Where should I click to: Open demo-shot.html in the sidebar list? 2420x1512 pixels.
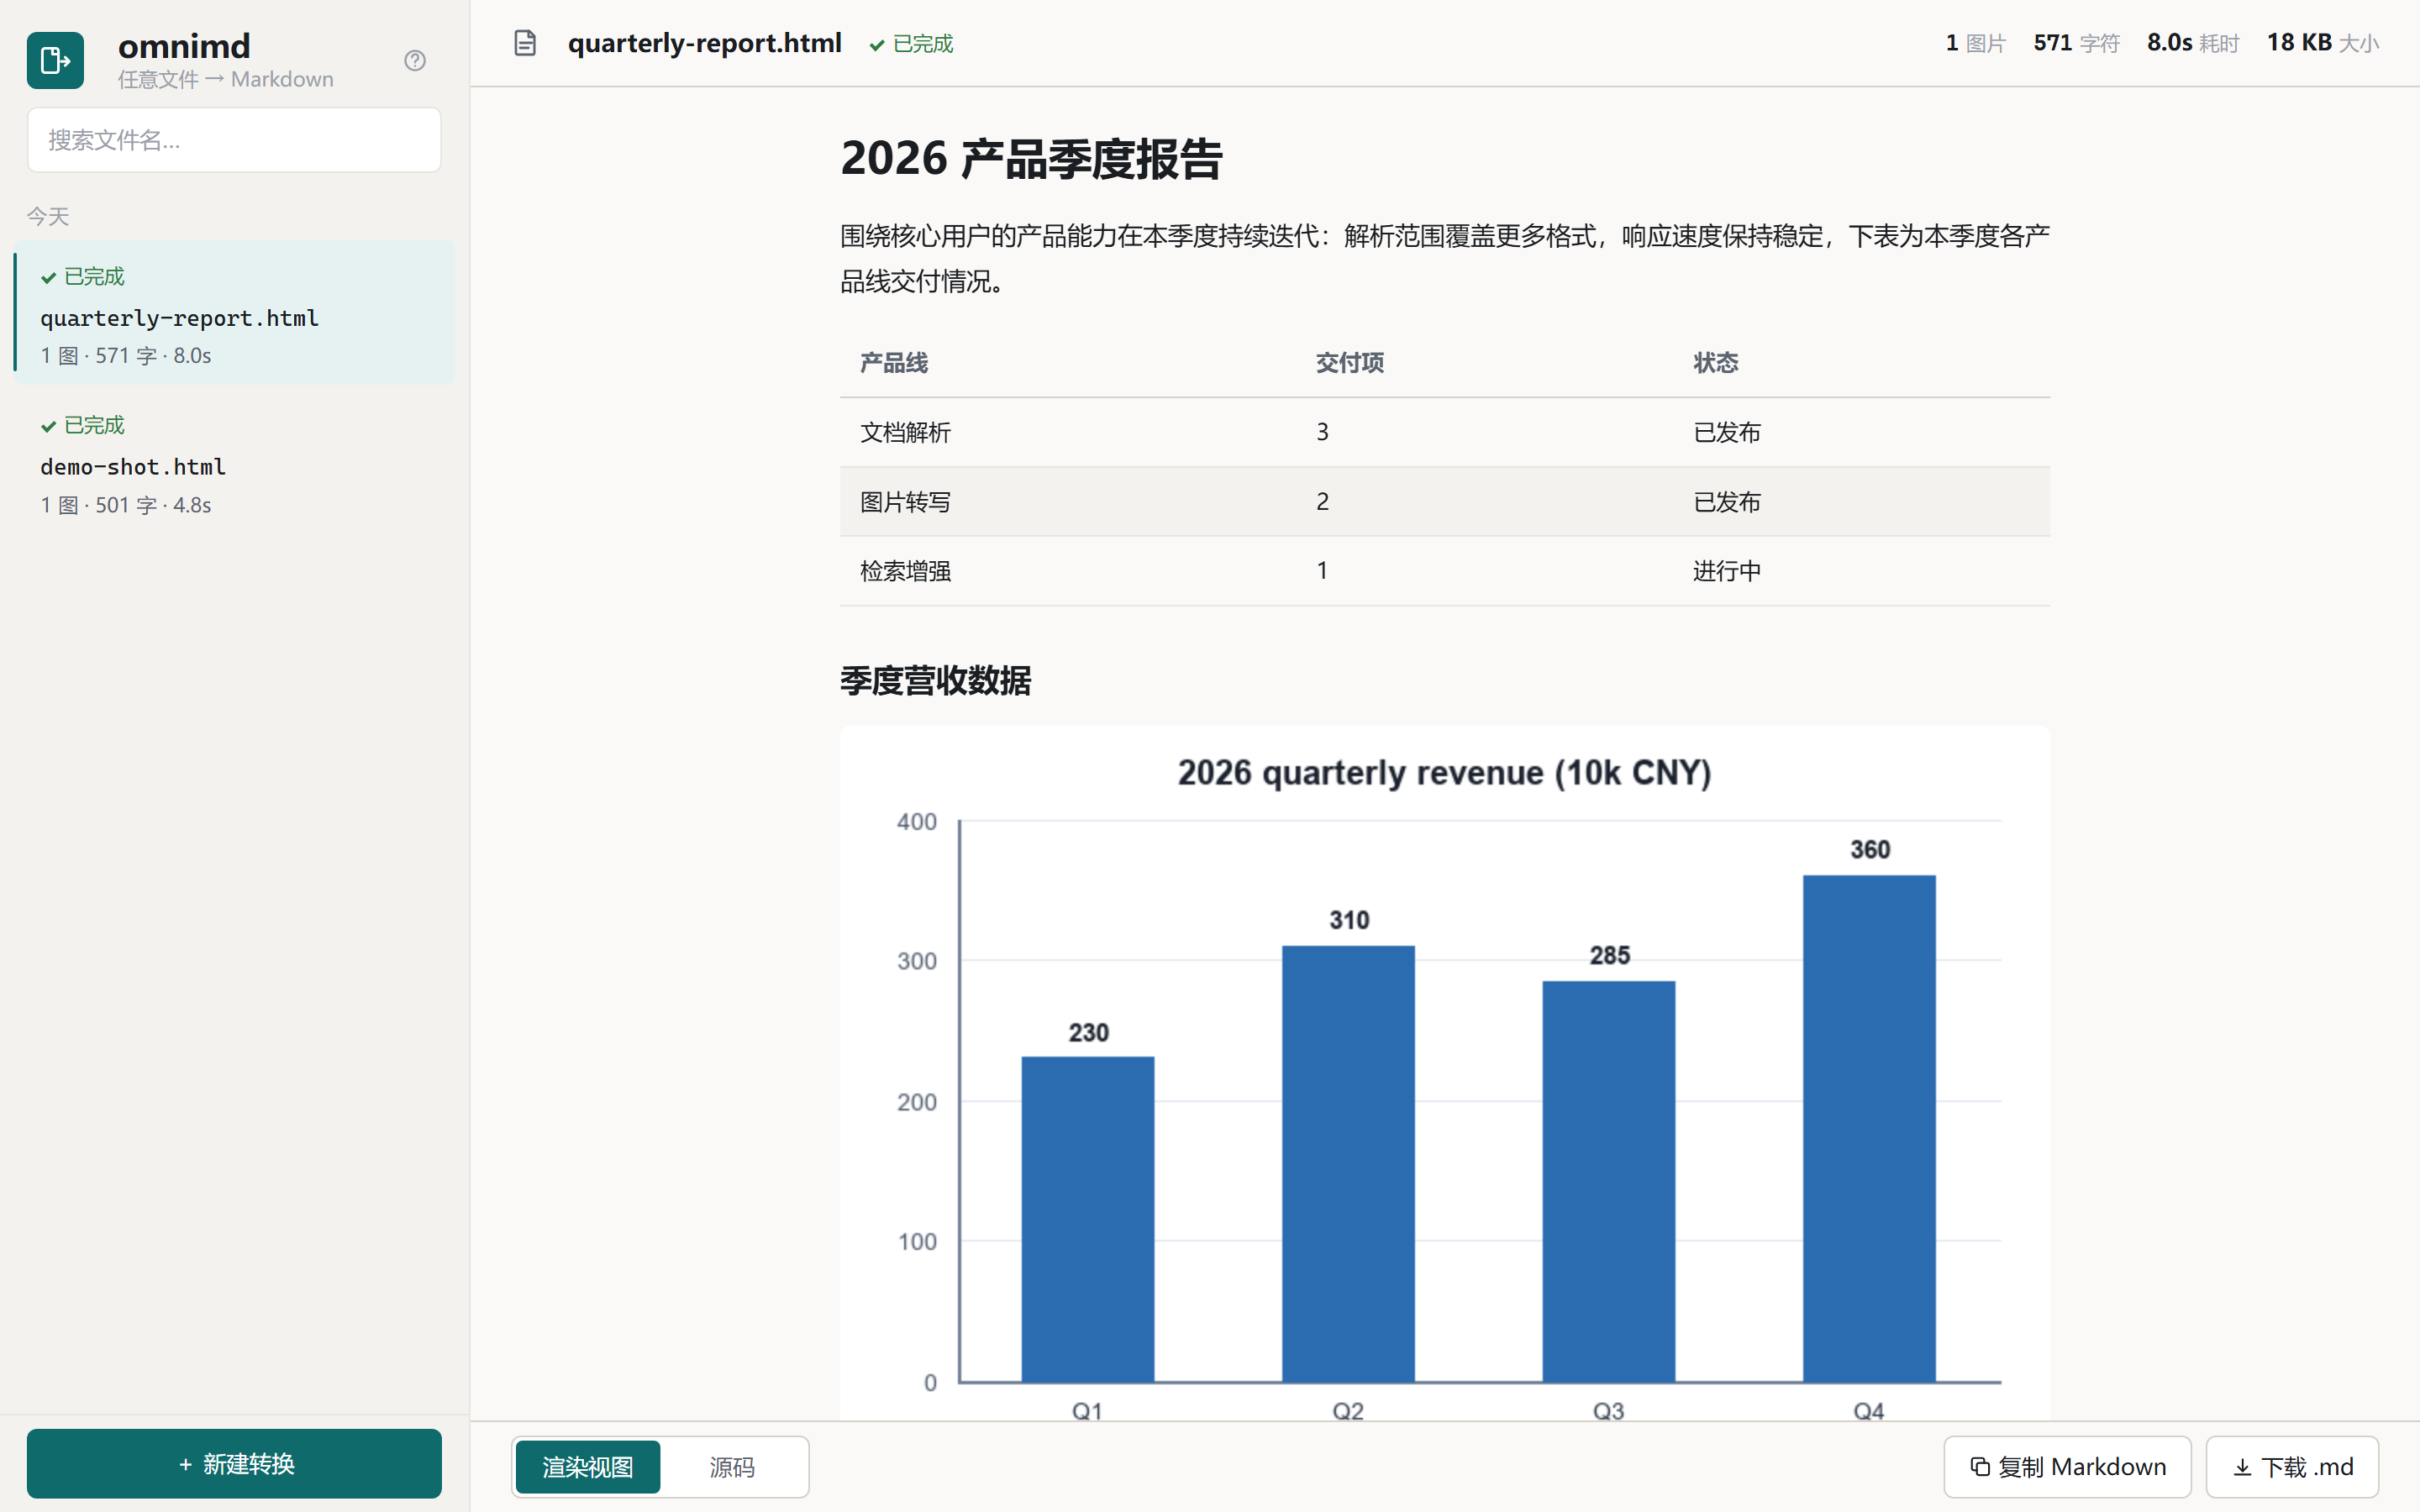click(x=234, y=464)
